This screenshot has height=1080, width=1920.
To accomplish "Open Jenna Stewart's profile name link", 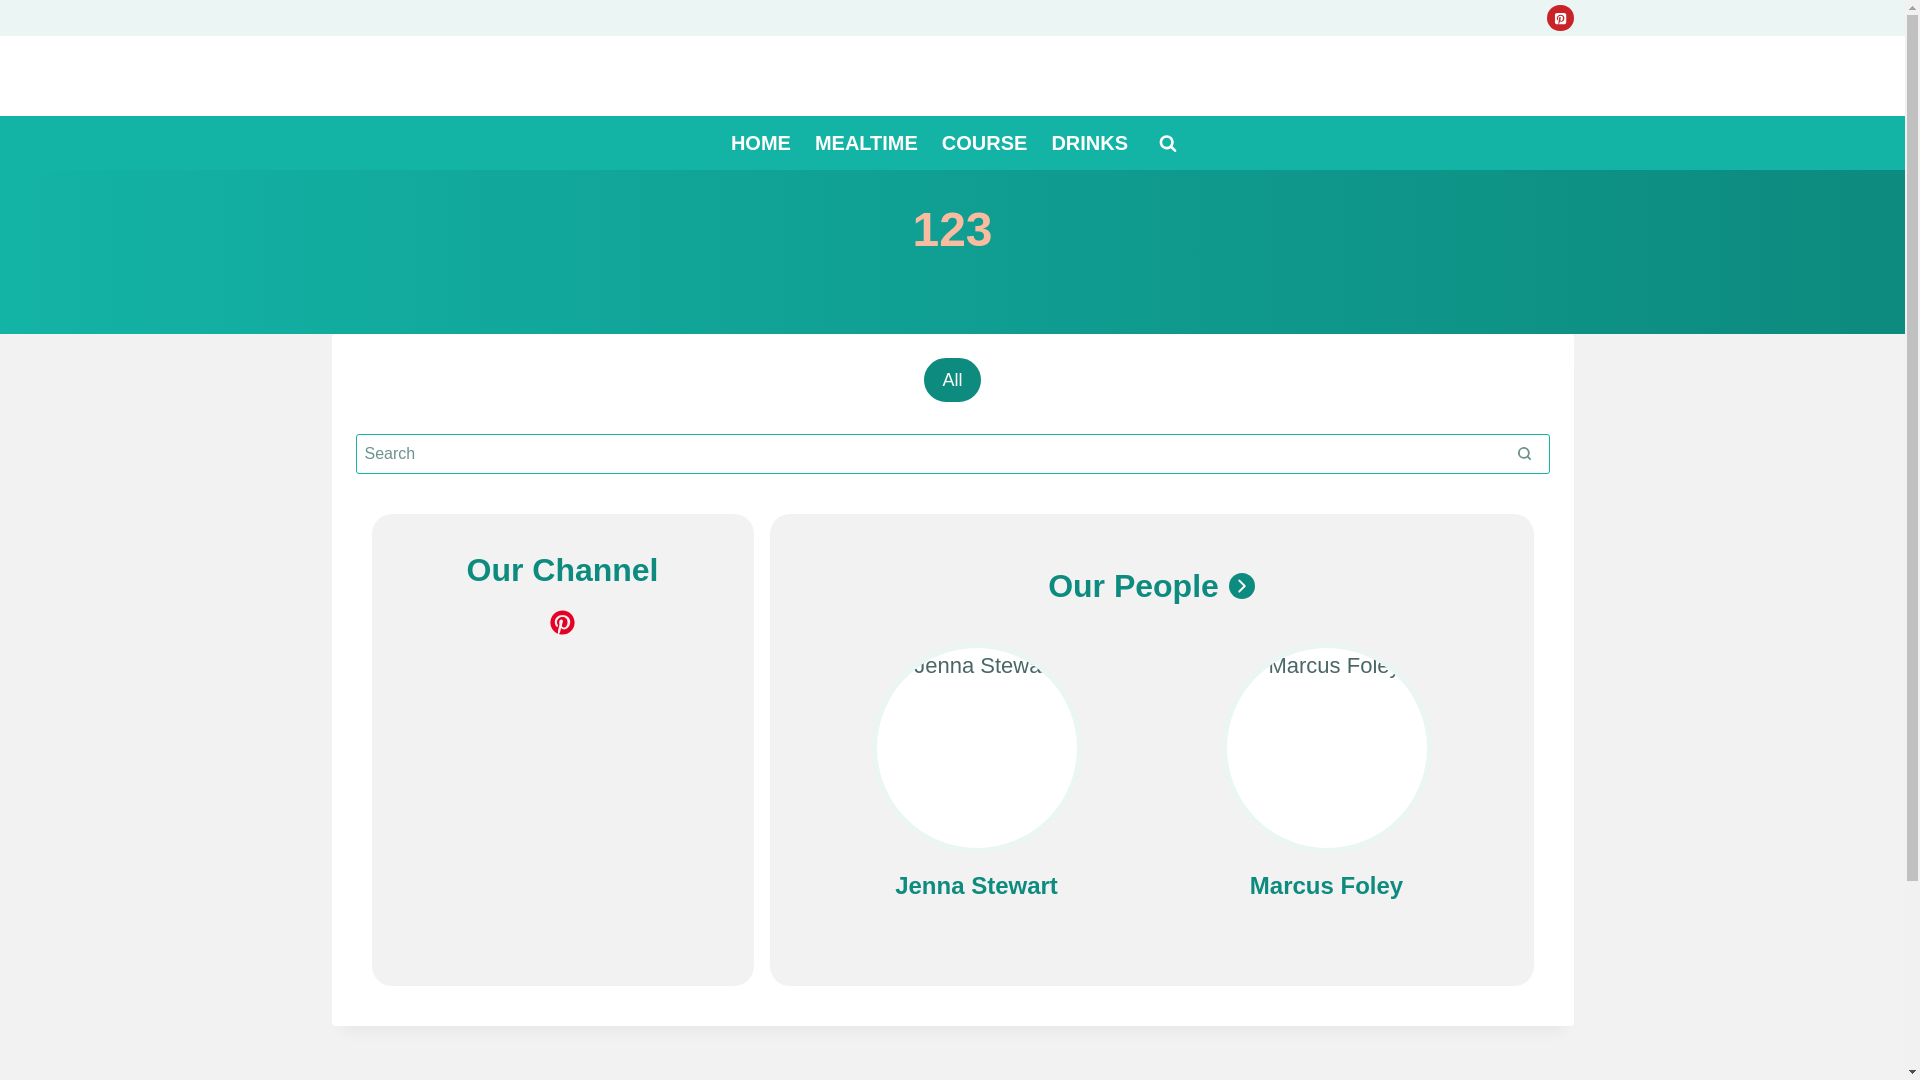I will point(976,886).
